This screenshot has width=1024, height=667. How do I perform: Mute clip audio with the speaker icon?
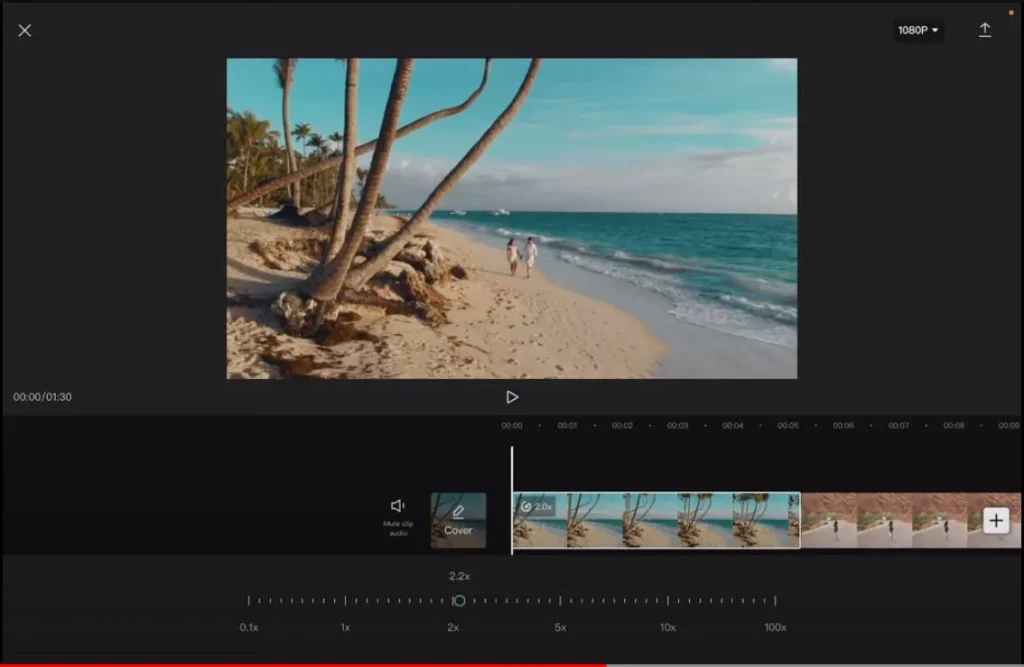click(x=398, y=507)
